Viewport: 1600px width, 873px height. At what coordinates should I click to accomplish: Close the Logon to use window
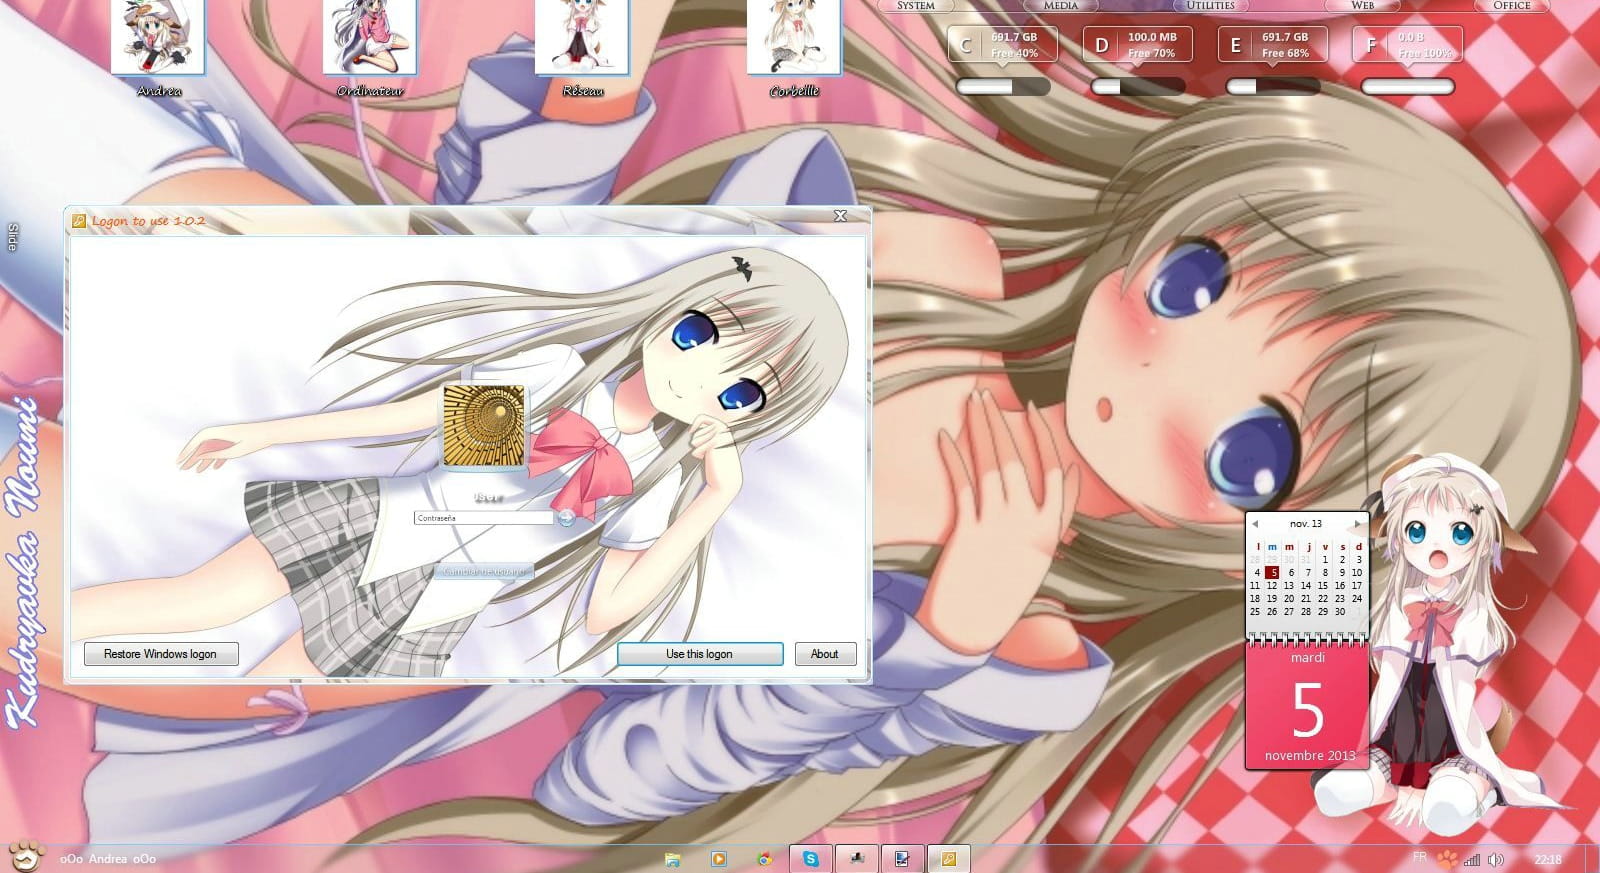tap(840, 216)
